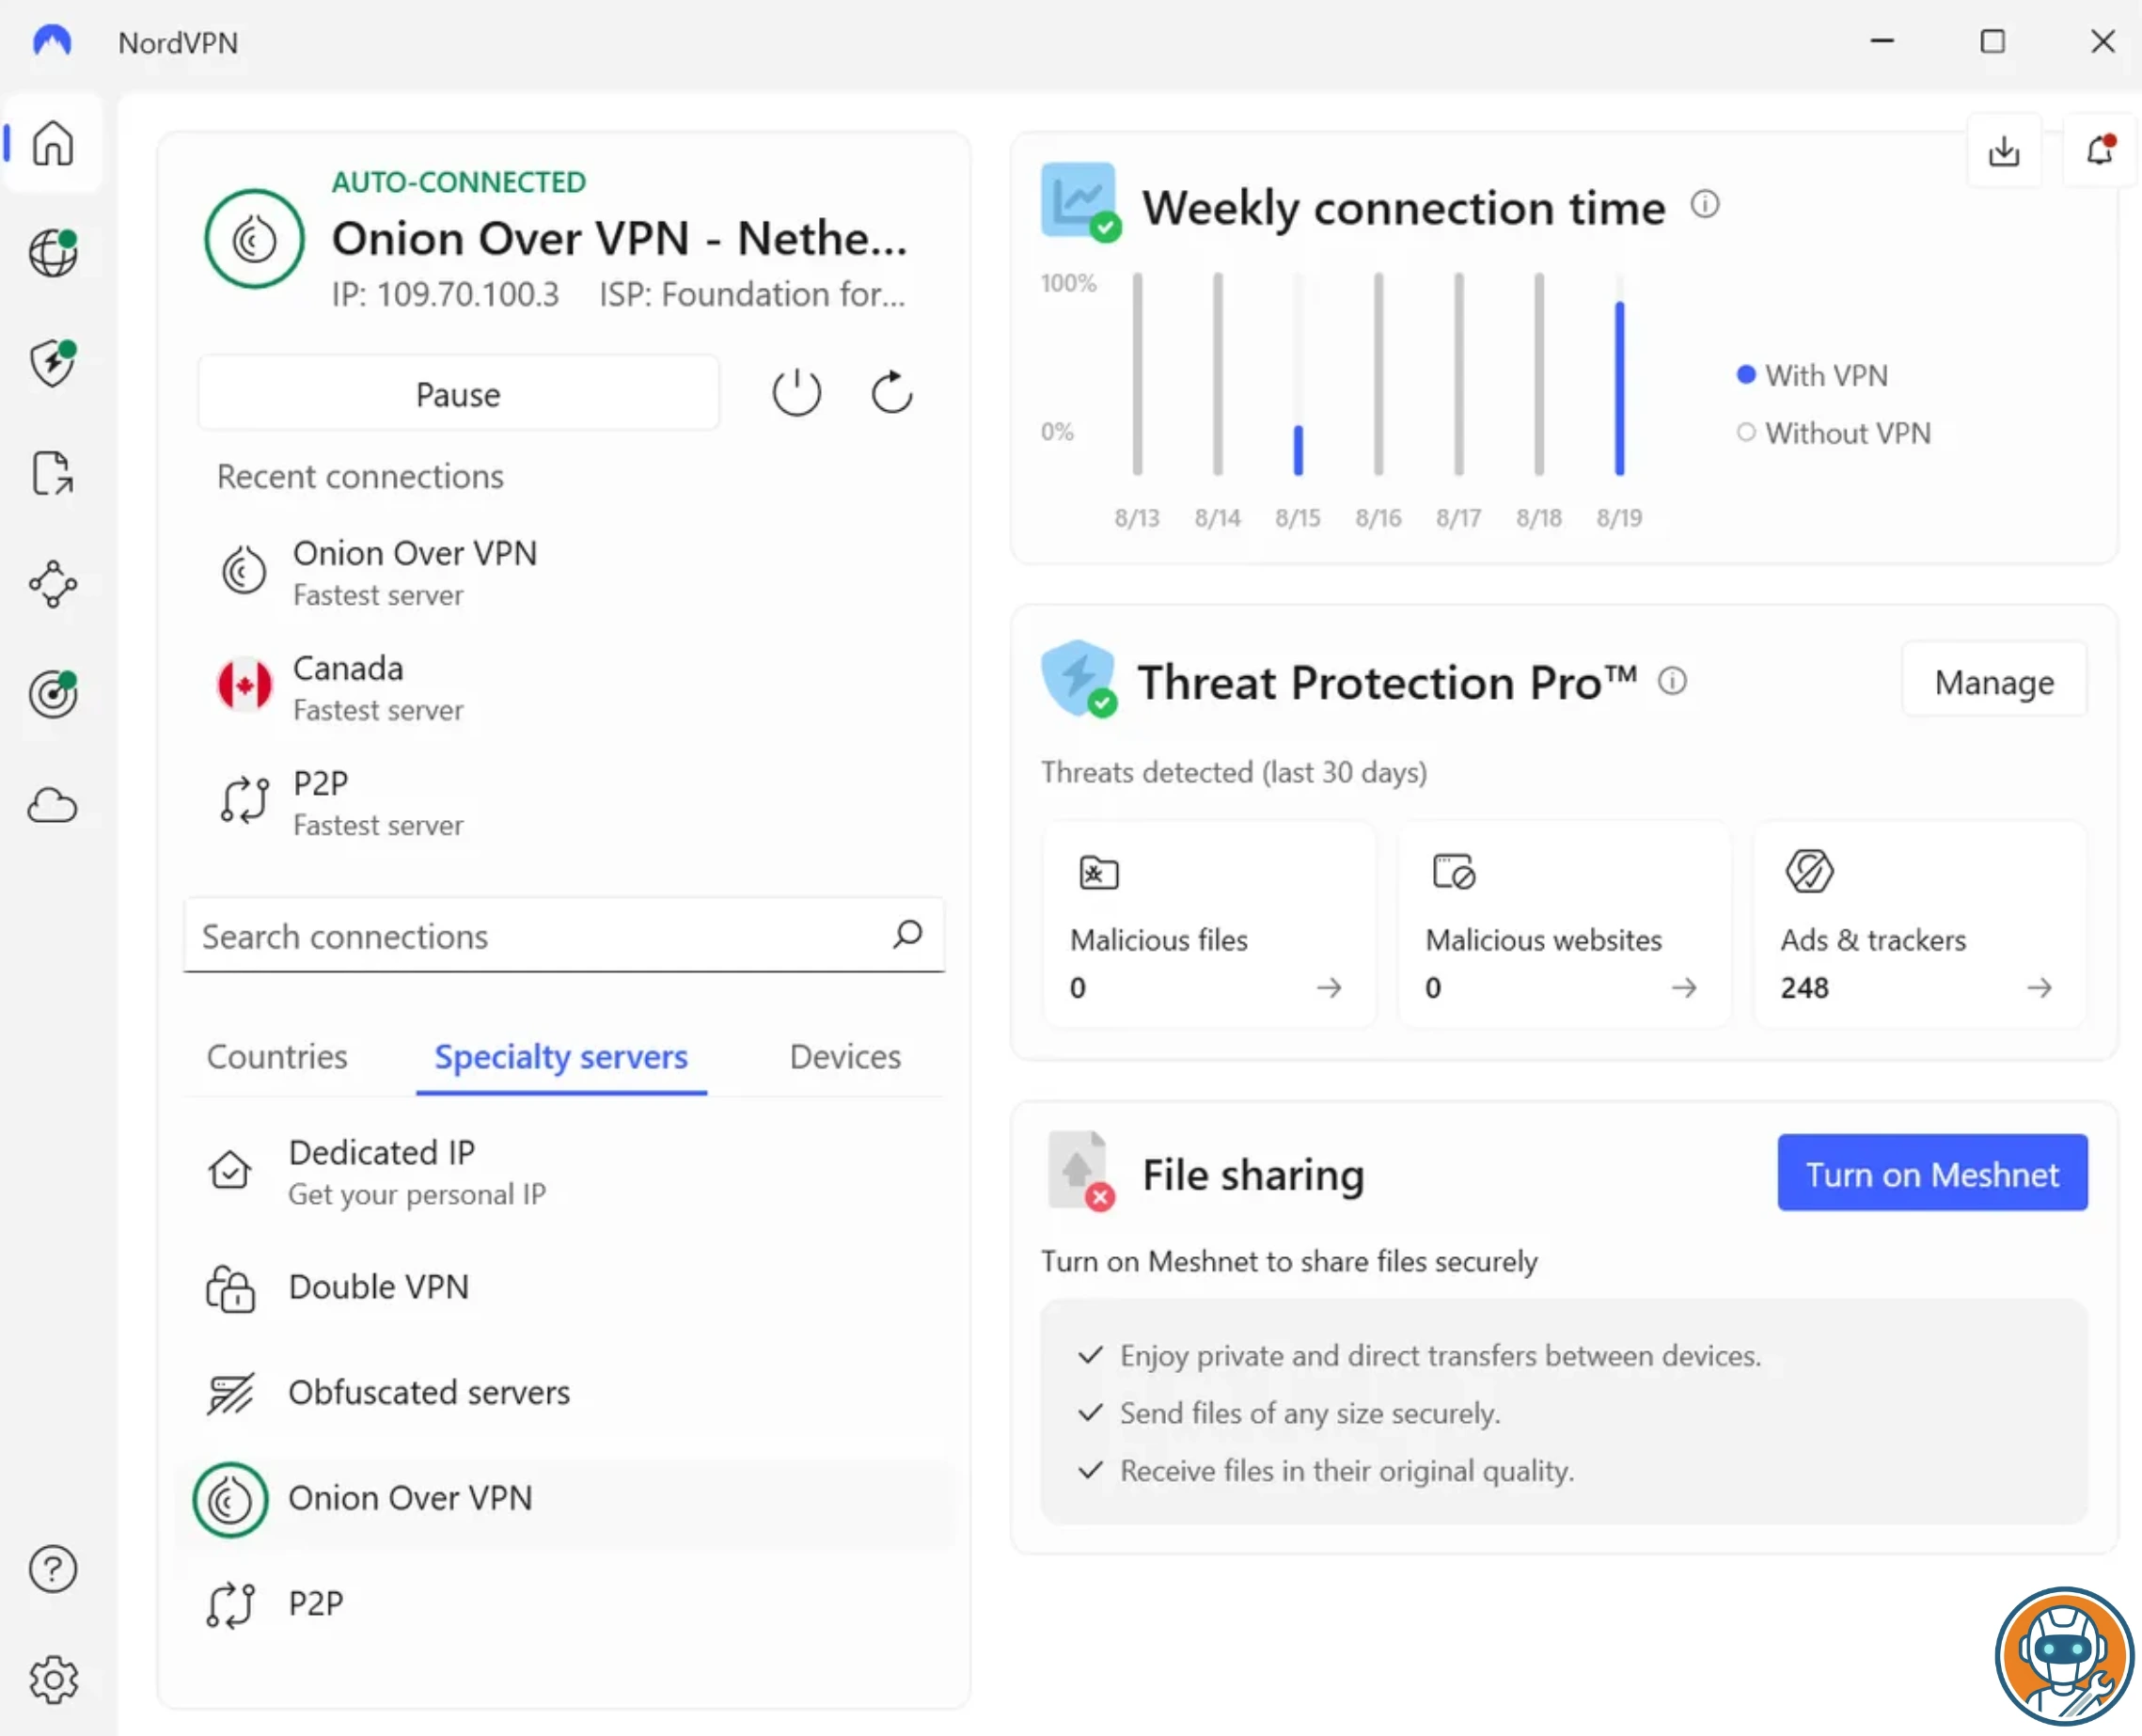Turn on Meshnet for file sharing
Image resolution: width=2142 pixels, height=1736 pixels.
coord(1931,1173)
